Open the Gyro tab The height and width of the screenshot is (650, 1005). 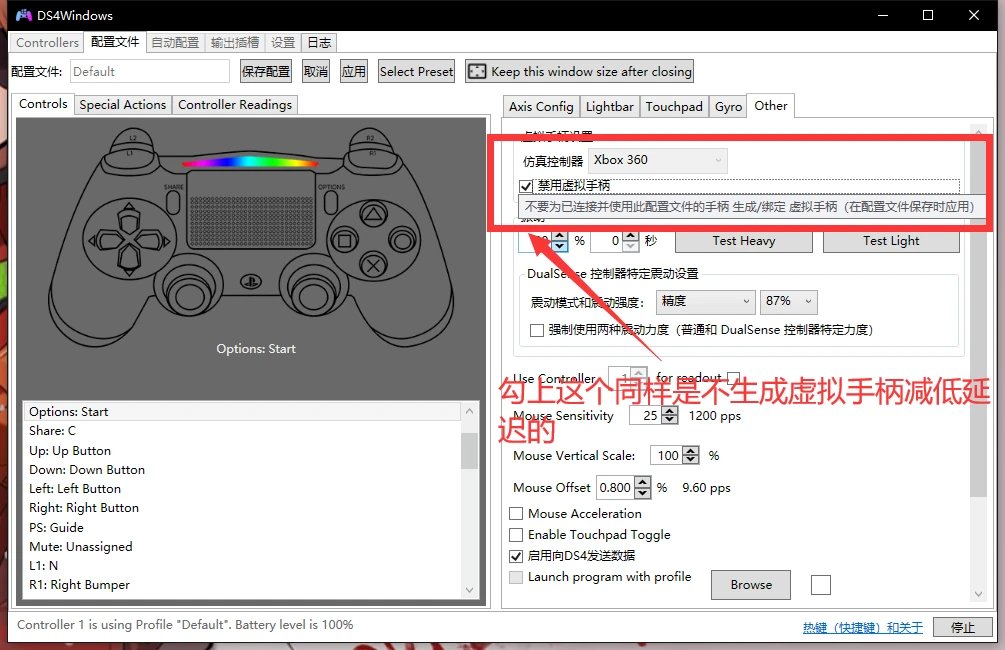tap(729, 106)
